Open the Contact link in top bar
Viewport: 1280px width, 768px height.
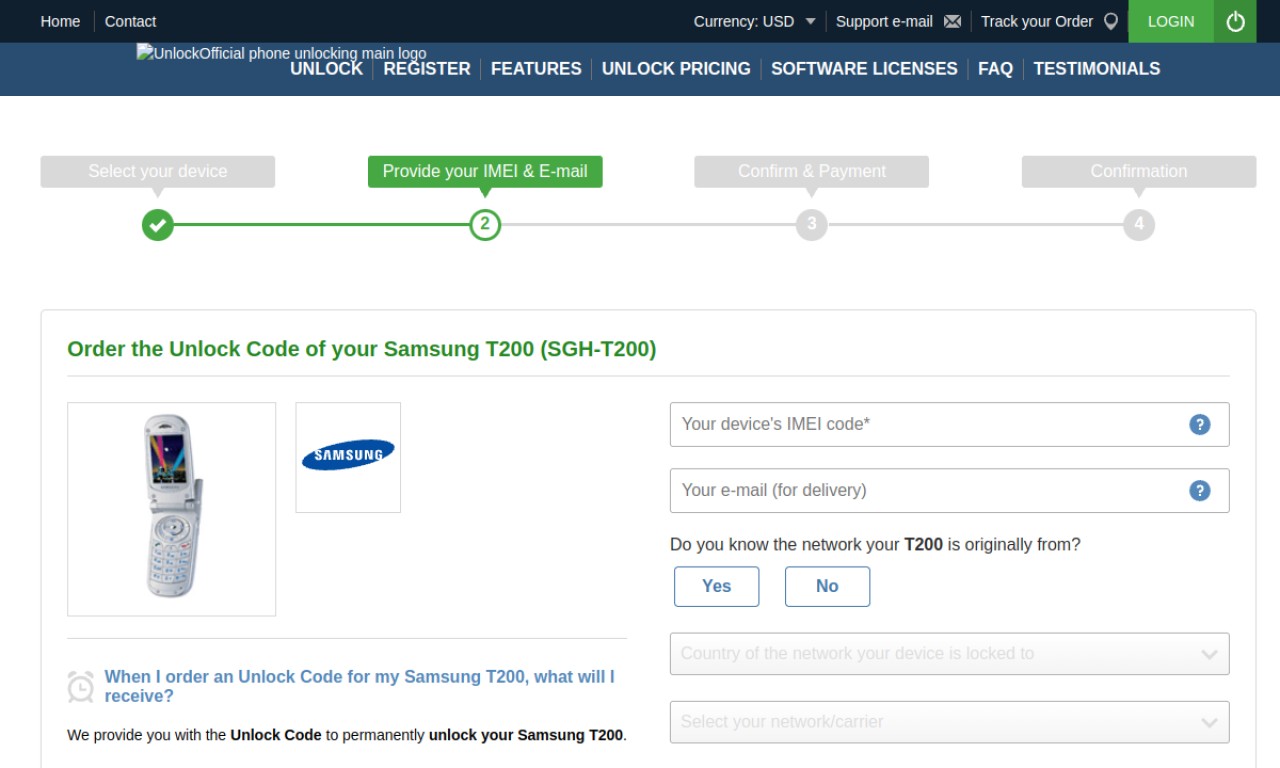[x=130, y=21]
